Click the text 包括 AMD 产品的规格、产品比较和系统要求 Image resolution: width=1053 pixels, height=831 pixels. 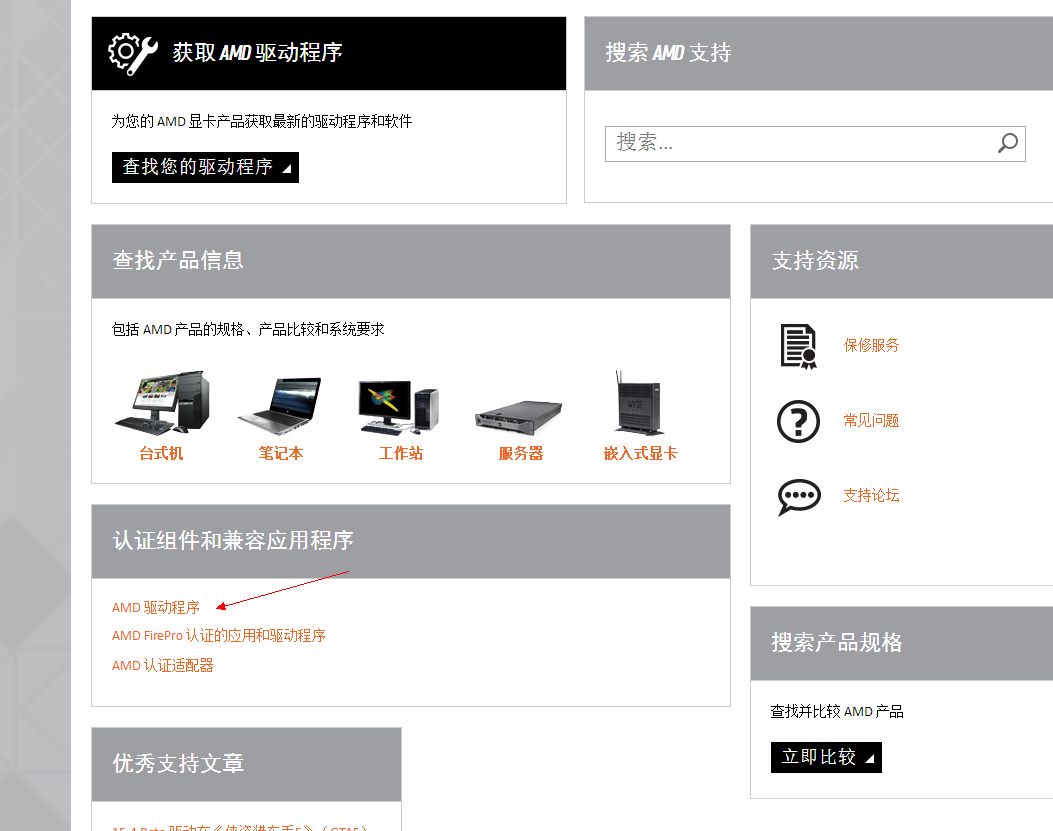pyautogui.click(x=248, y=330)
